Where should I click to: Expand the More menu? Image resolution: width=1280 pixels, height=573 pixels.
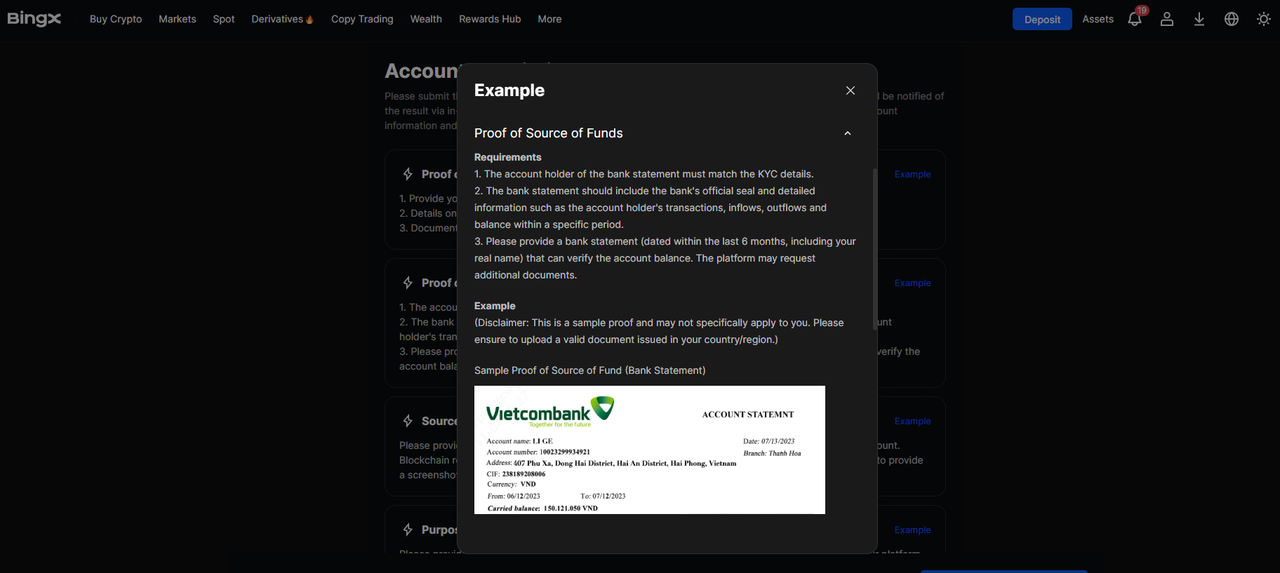pyautogui.click(x=549, y=19)
